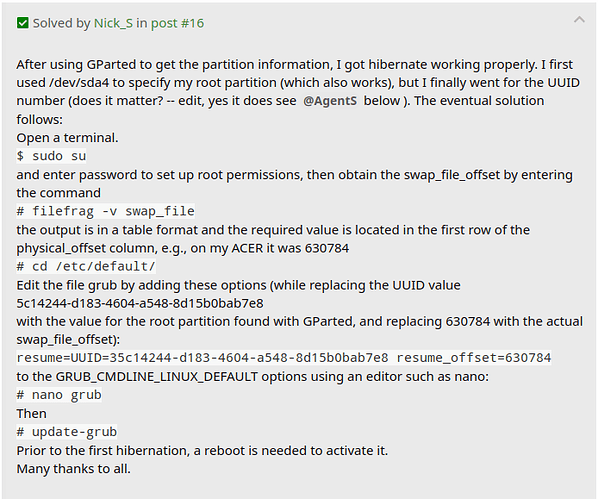Image resolution: width=598 pixels, height=499 pixels.
Task: Click the word GParted in the first sentence
Action: [111, 64]
